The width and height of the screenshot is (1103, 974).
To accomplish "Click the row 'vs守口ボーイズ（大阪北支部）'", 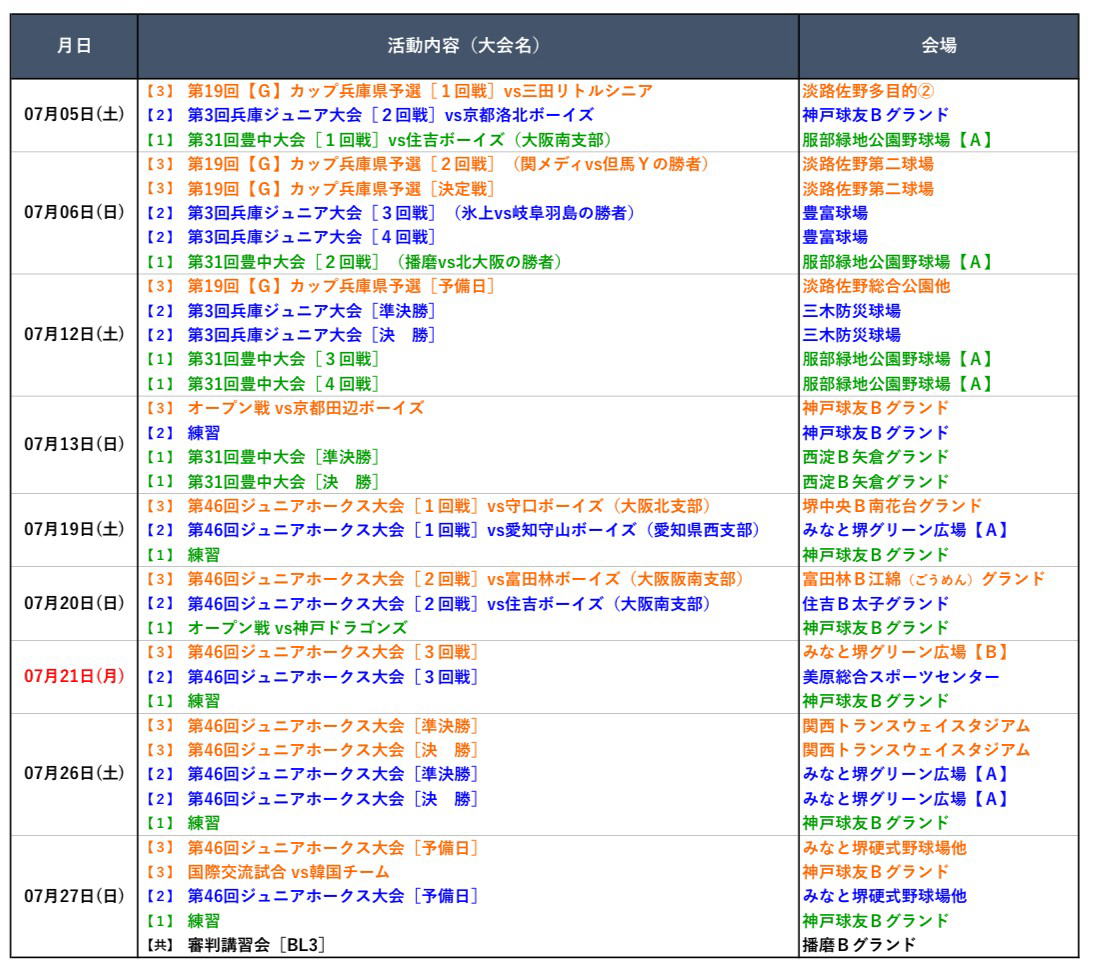I will click(428, 506).
